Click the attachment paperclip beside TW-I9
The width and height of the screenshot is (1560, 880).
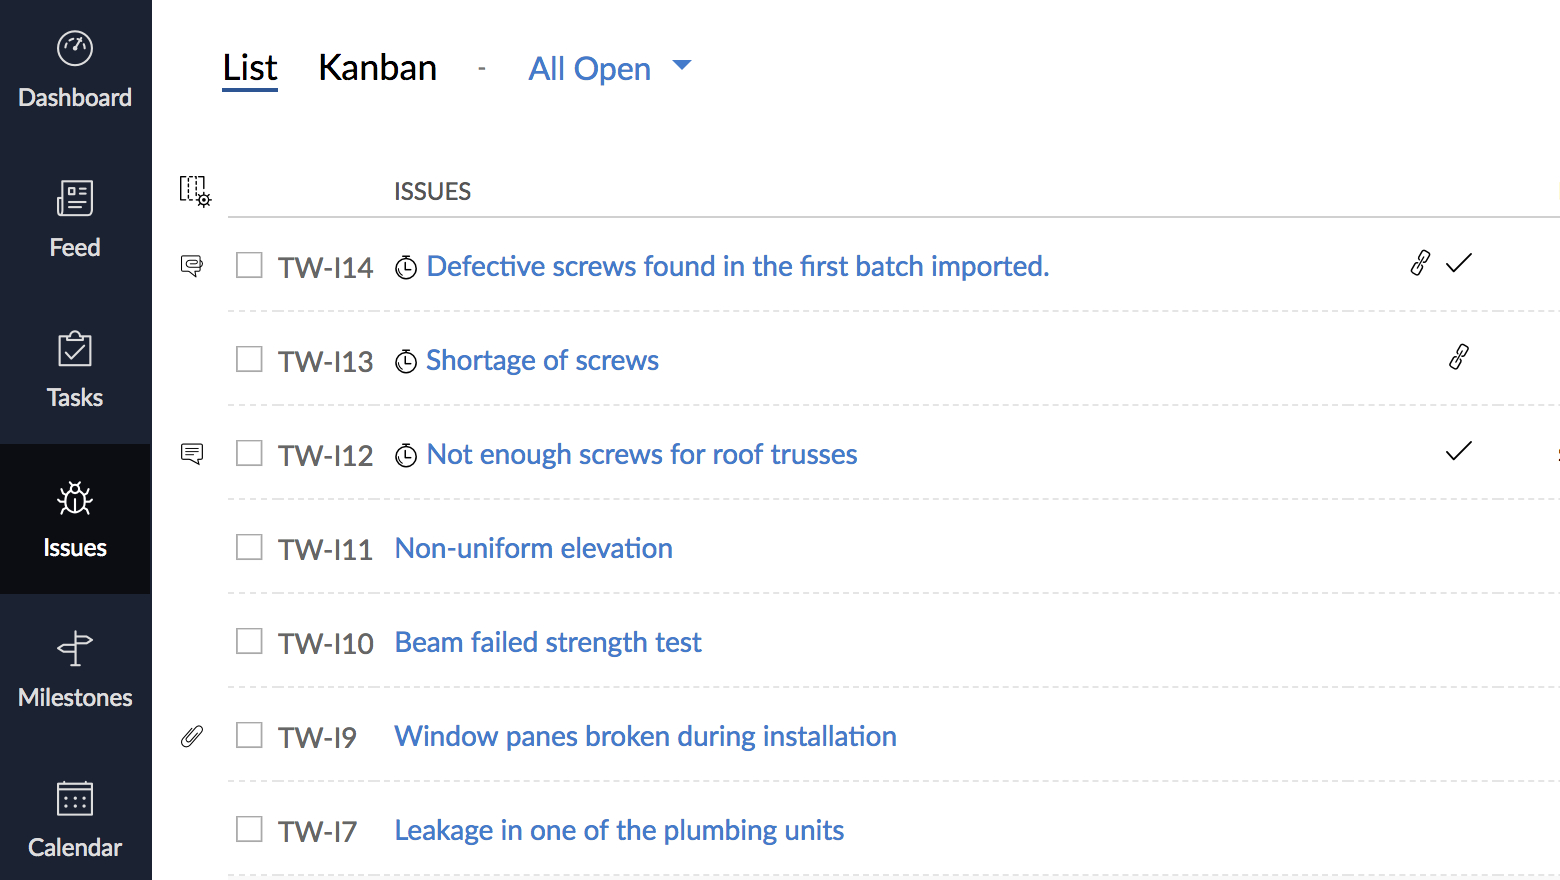pos(192,737)
